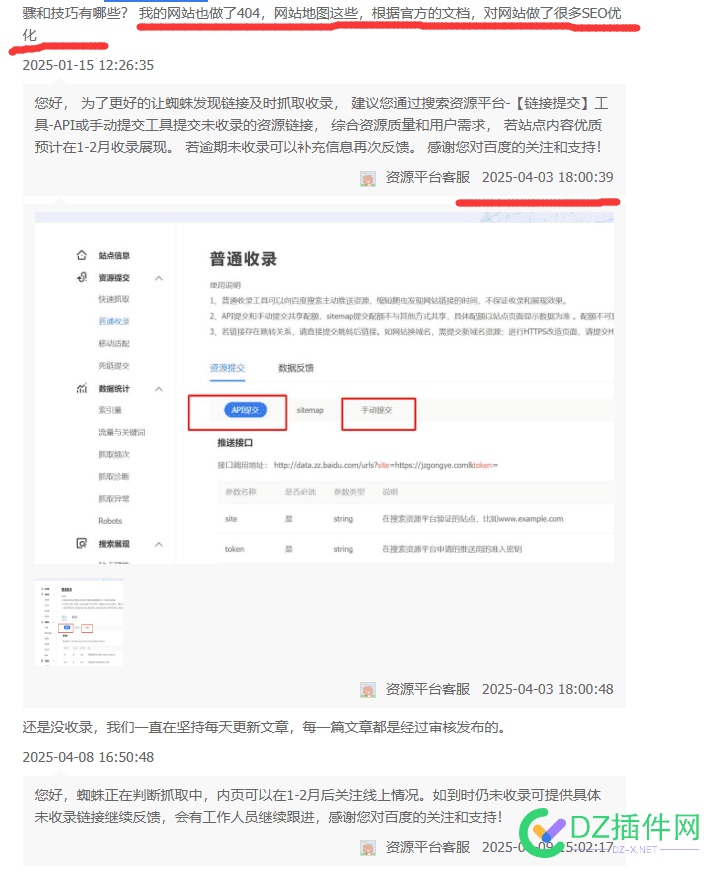719x873 pixels.
Task: Click the 数据统计 chart icon
Action: [82, 388]
